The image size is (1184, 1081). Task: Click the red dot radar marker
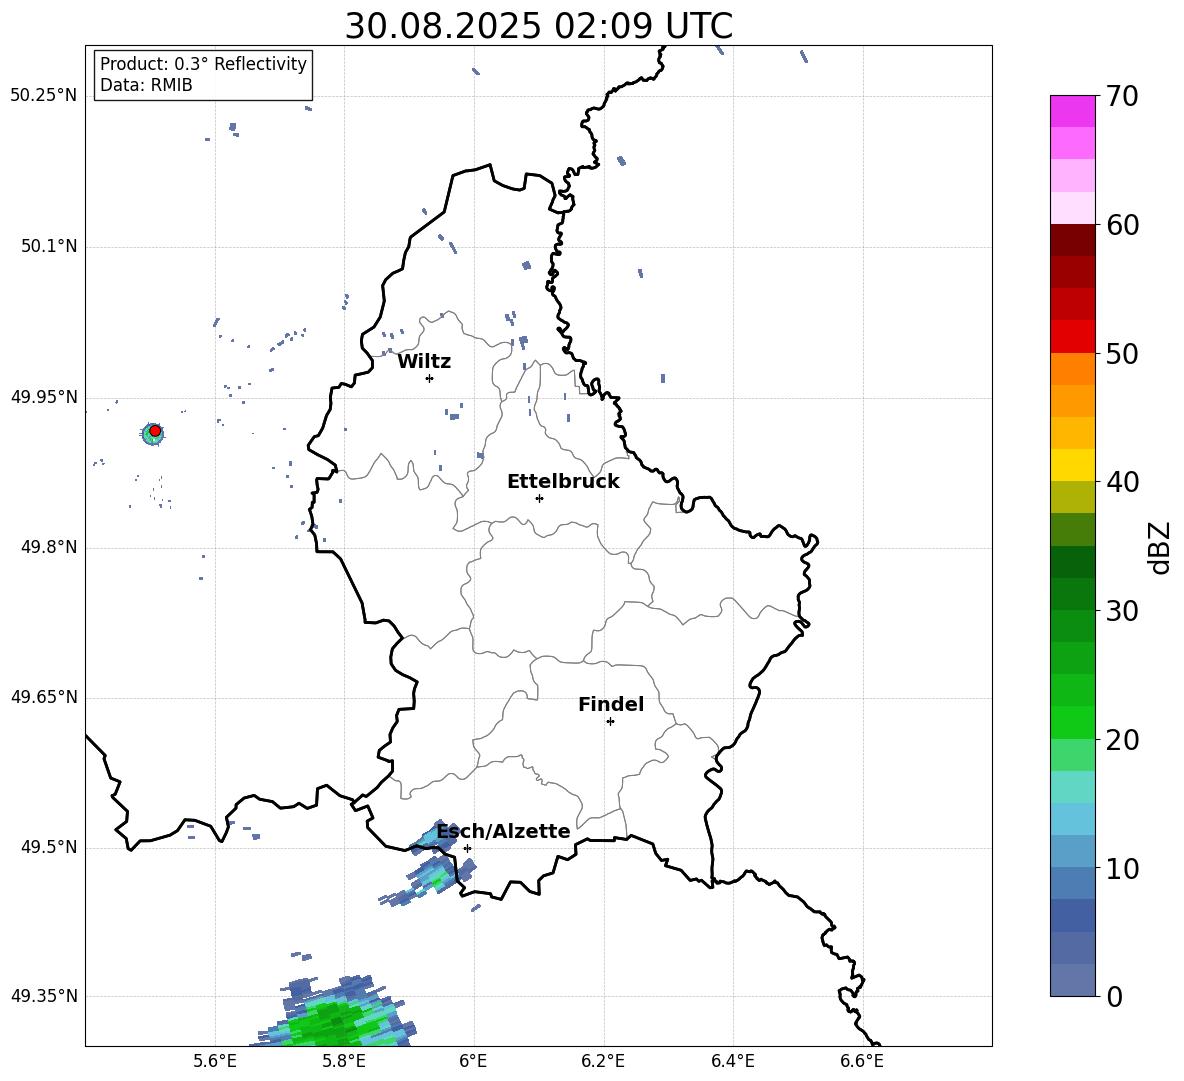[155, 431]
